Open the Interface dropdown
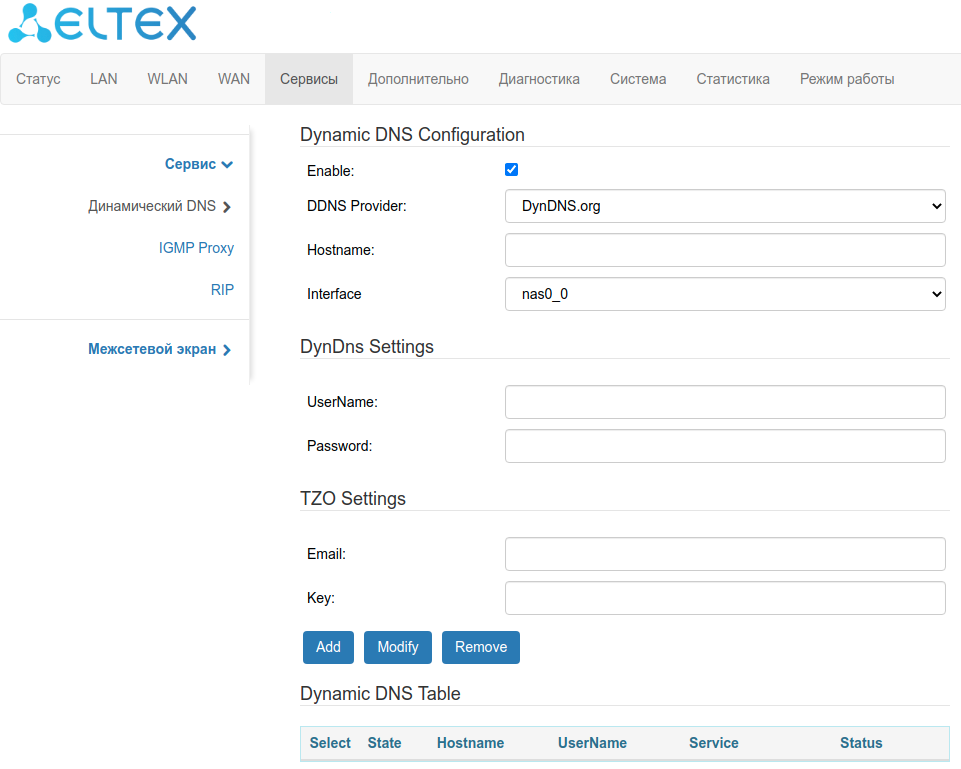The image size is (961, 769). point(725,294)
